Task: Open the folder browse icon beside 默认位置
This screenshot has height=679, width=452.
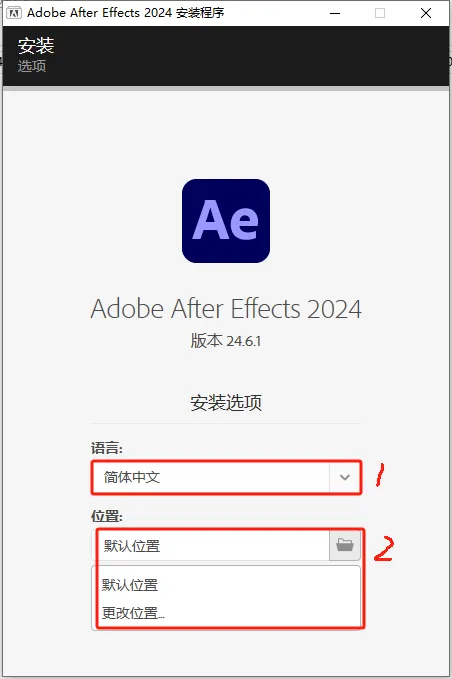Action: click(x=345, y=545)
